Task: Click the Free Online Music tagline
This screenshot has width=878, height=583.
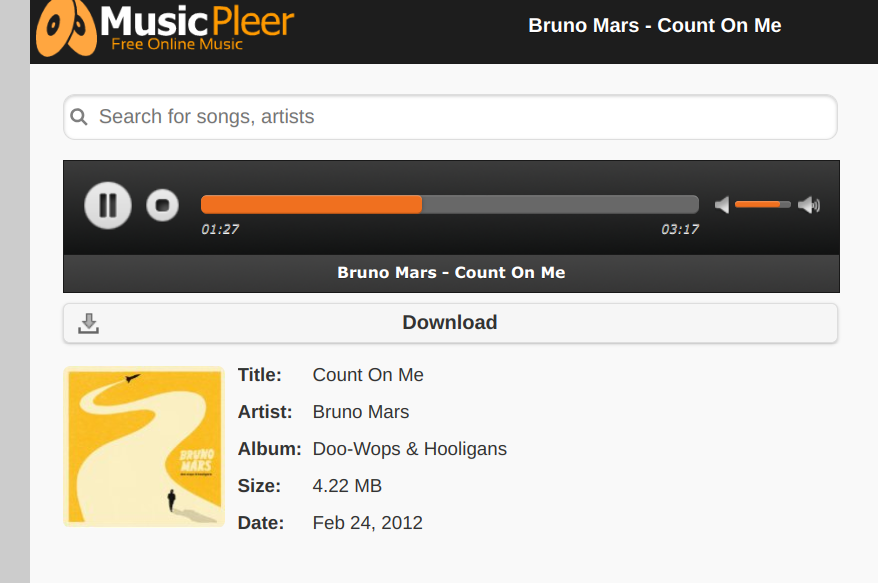Action: pos(177,45)
